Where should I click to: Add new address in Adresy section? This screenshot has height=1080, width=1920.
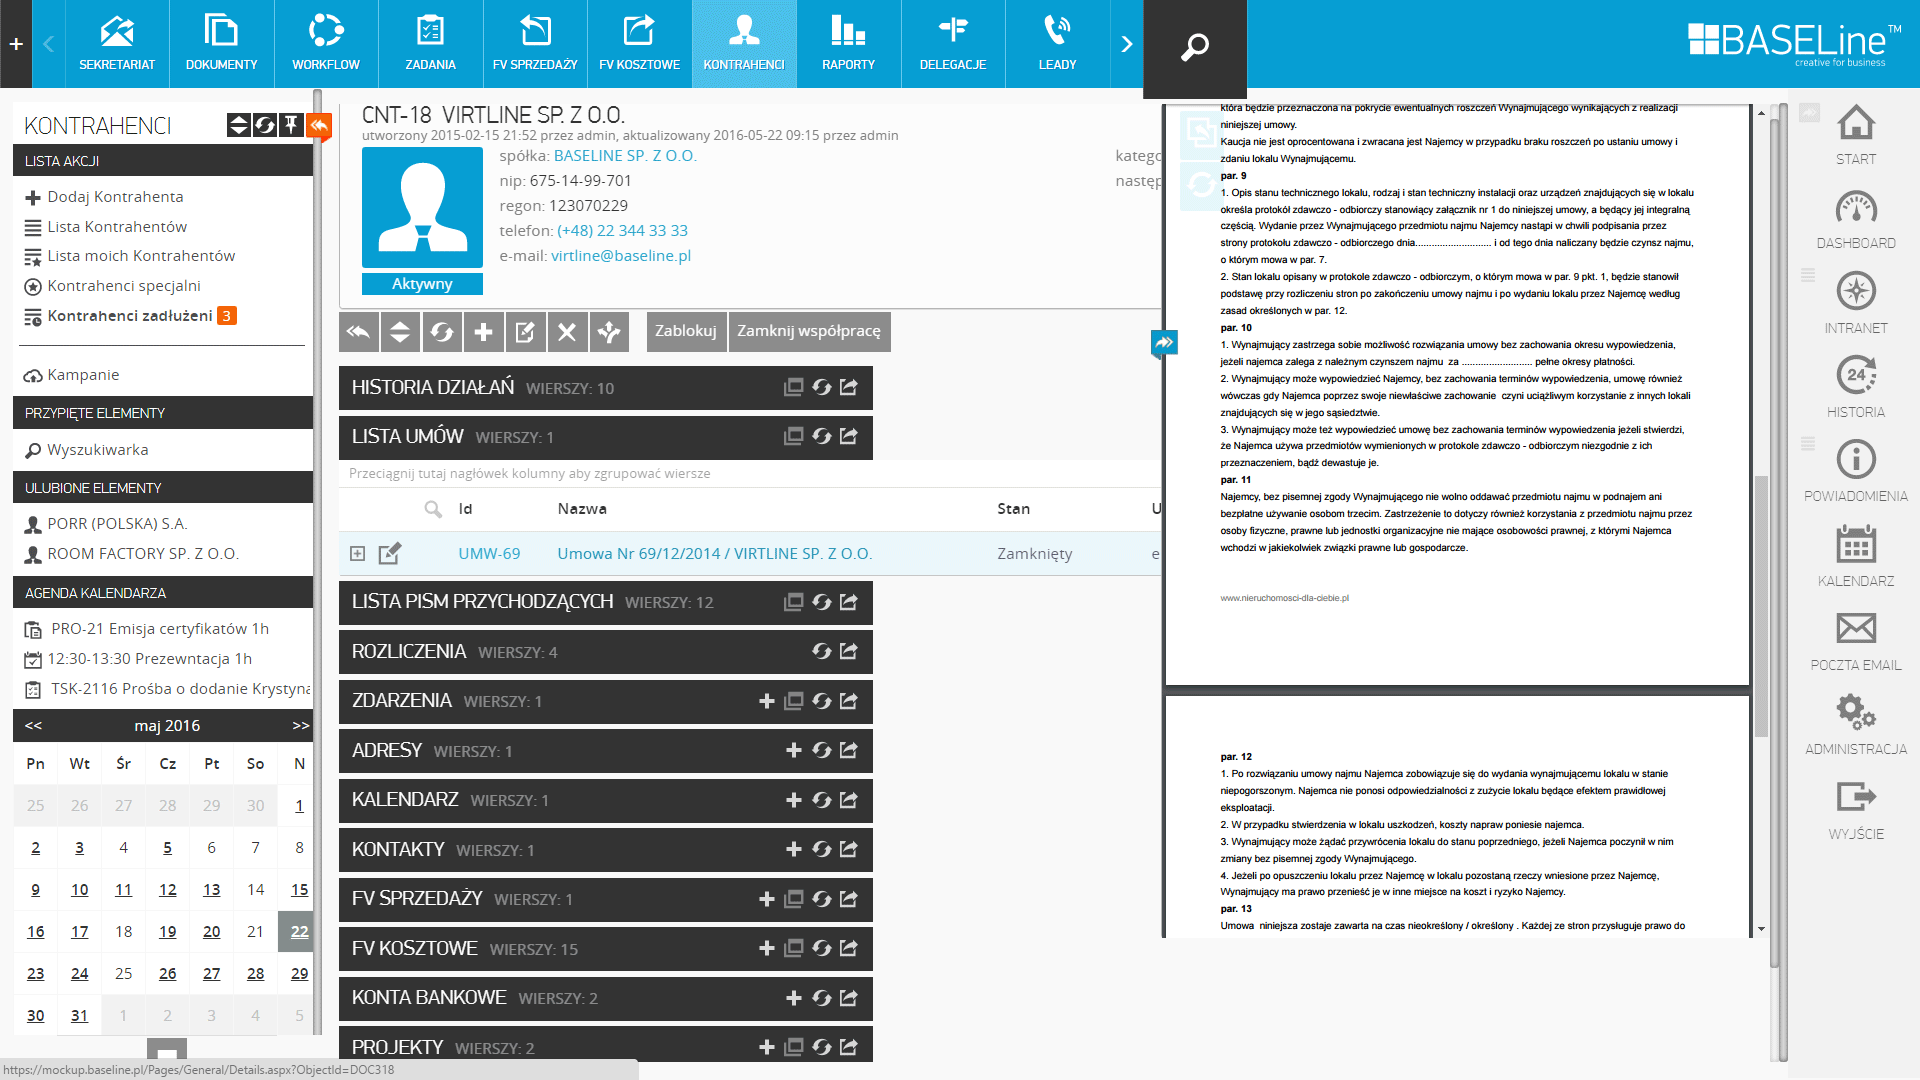pyautogui.click(x=794, y=751)
